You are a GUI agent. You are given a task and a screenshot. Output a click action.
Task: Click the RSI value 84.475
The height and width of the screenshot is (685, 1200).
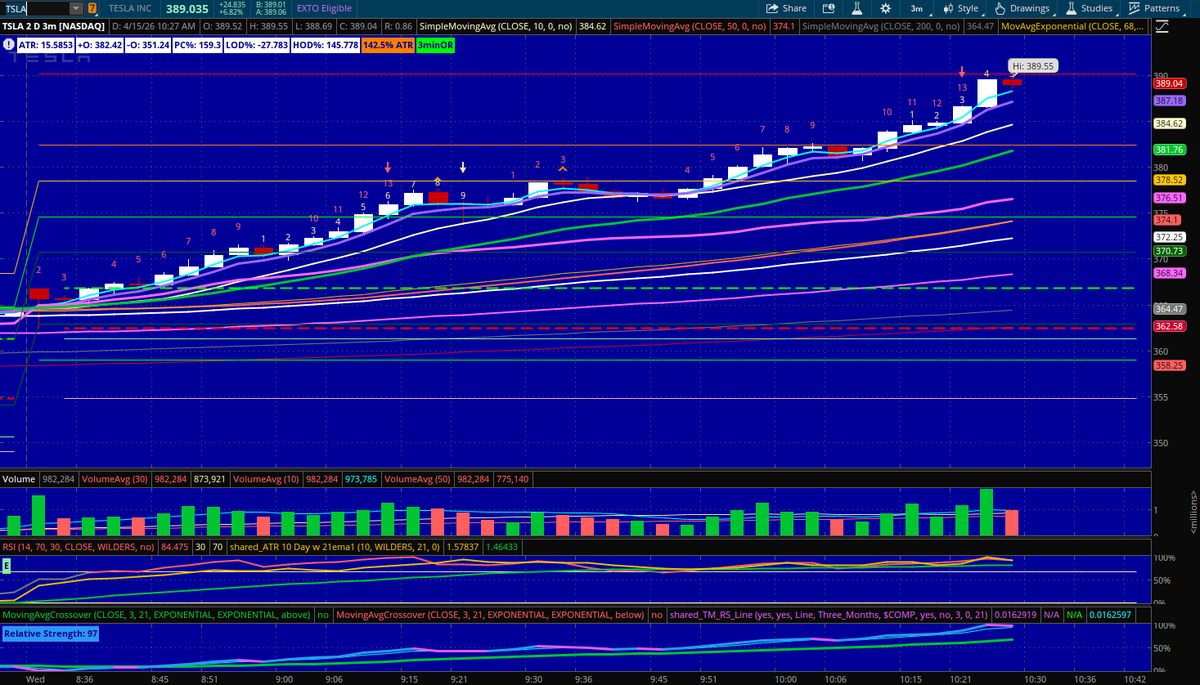[174, 547]
